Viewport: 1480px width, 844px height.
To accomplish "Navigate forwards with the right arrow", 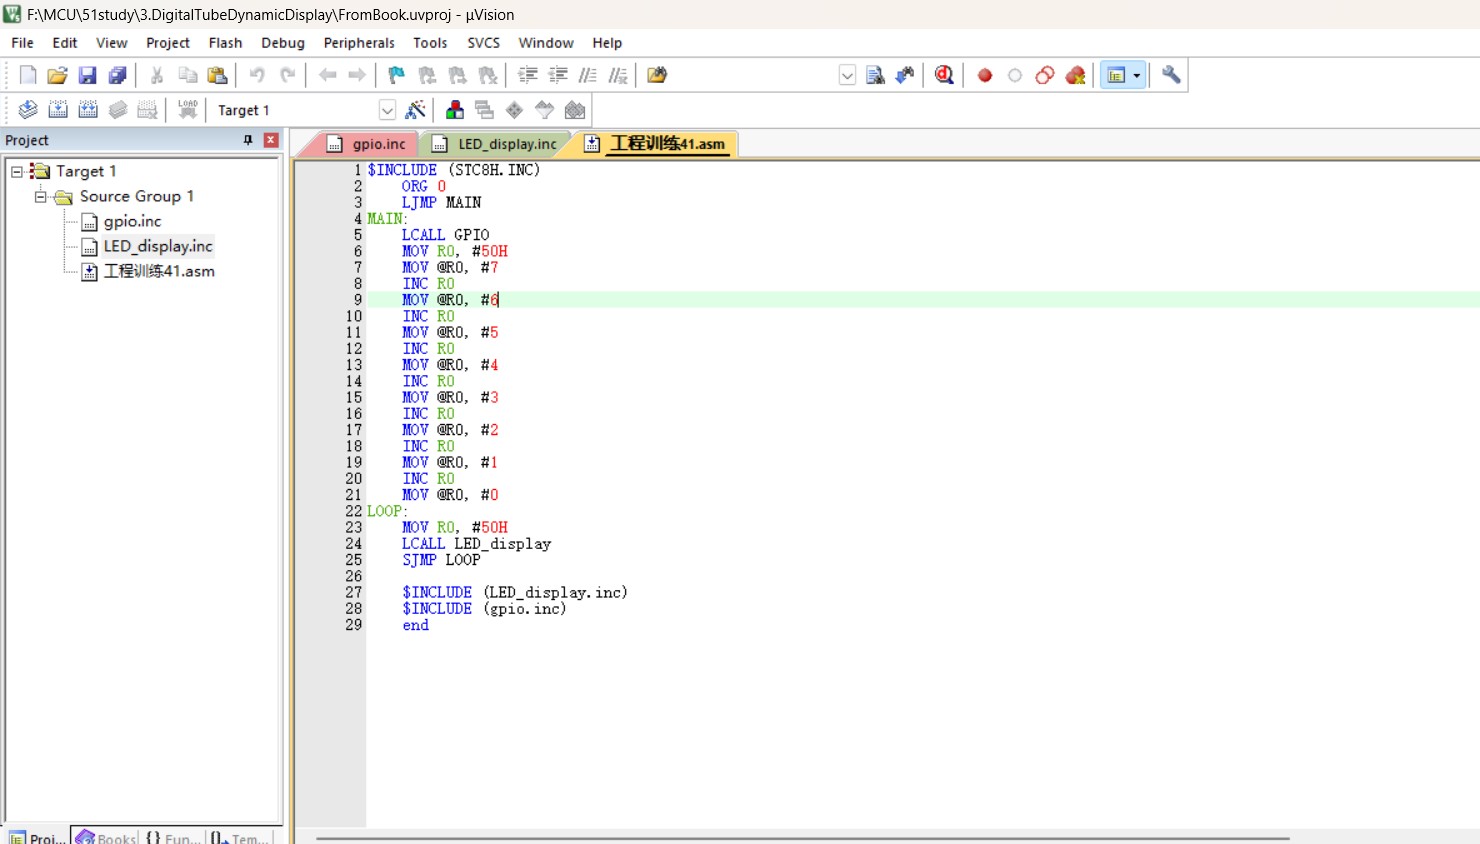I will point(357,75).
